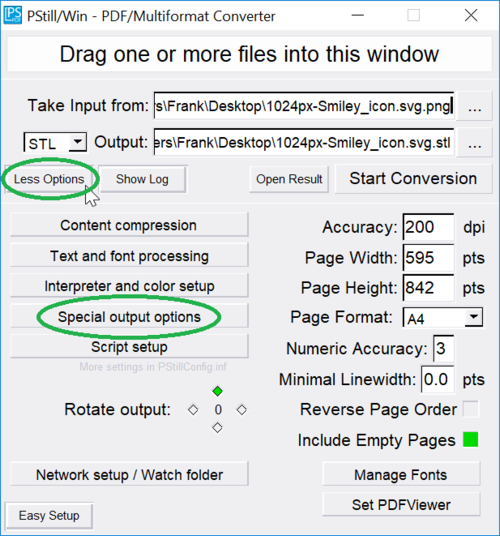Image resolution: width=500 pixels, height=536 pixels.
Task: Browse for input file with ellipsis button
Action: (x=475, y=106)
